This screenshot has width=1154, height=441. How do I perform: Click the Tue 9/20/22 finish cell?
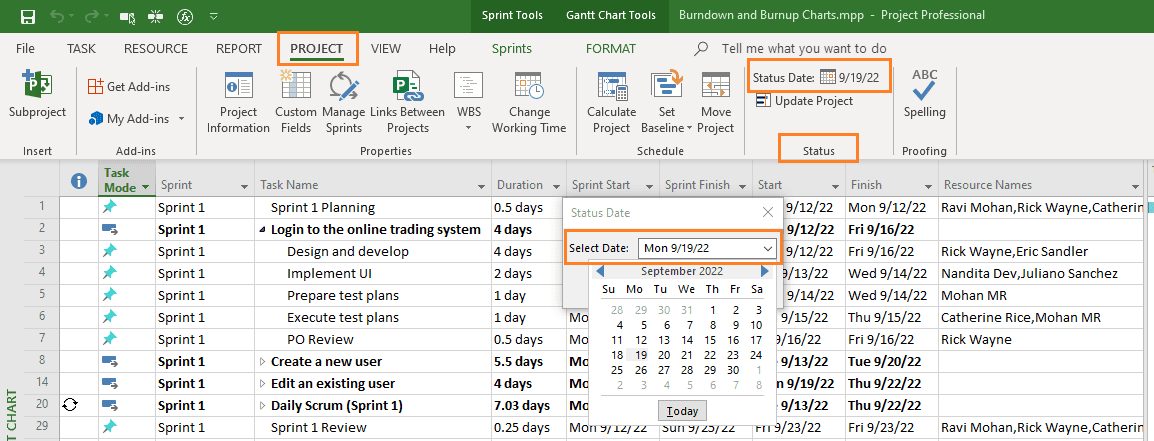[892, 362]
